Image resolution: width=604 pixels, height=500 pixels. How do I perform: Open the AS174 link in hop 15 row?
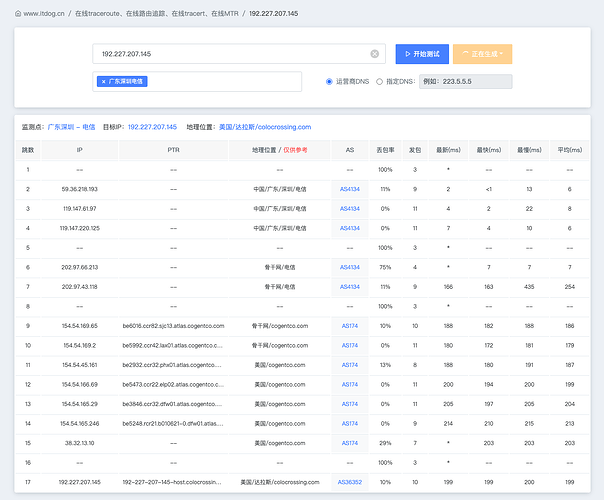tap(350, 443)
